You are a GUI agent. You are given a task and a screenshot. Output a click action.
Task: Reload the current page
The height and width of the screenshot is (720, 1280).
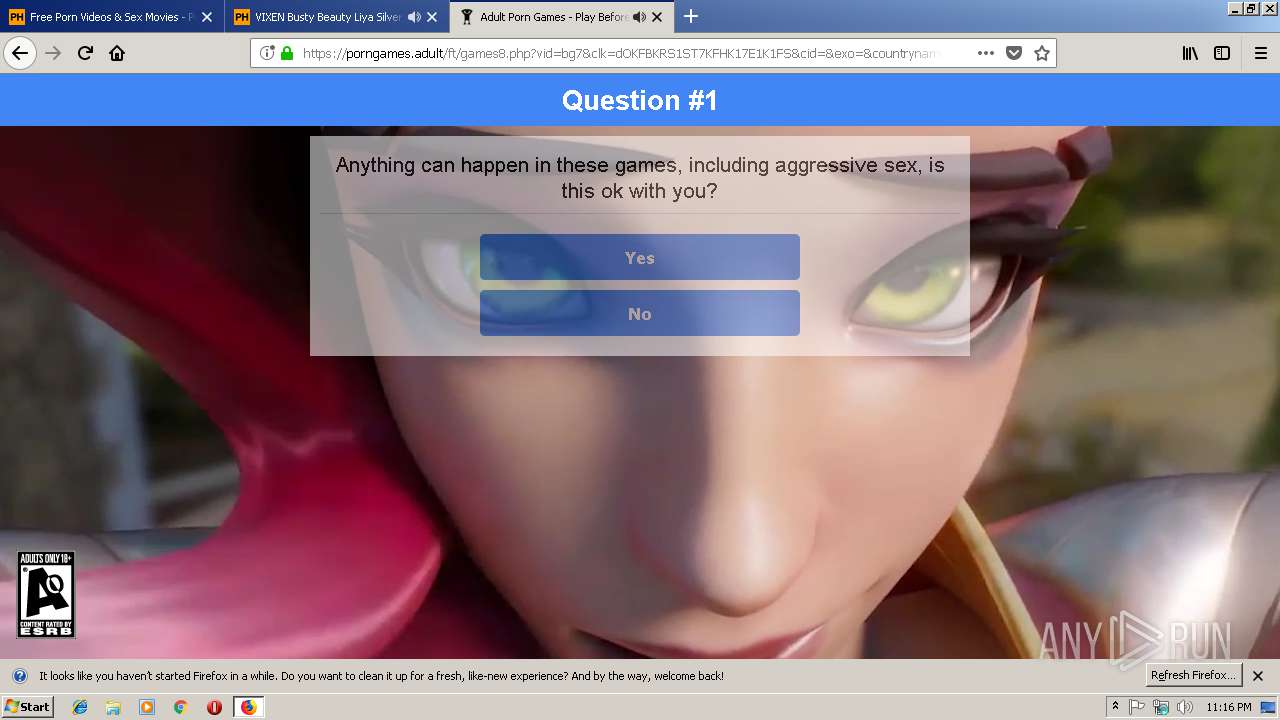click(x=85, y=53)
